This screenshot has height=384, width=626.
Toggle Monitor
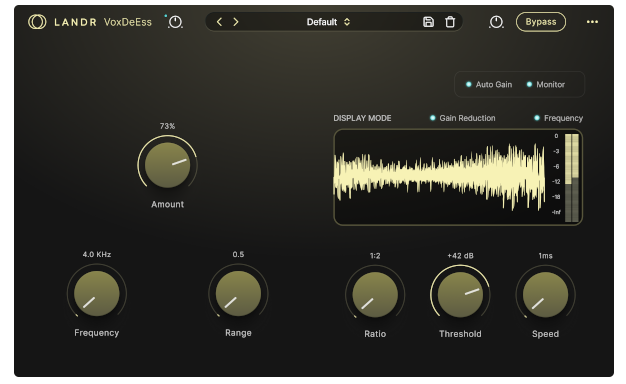click(546, 85)
